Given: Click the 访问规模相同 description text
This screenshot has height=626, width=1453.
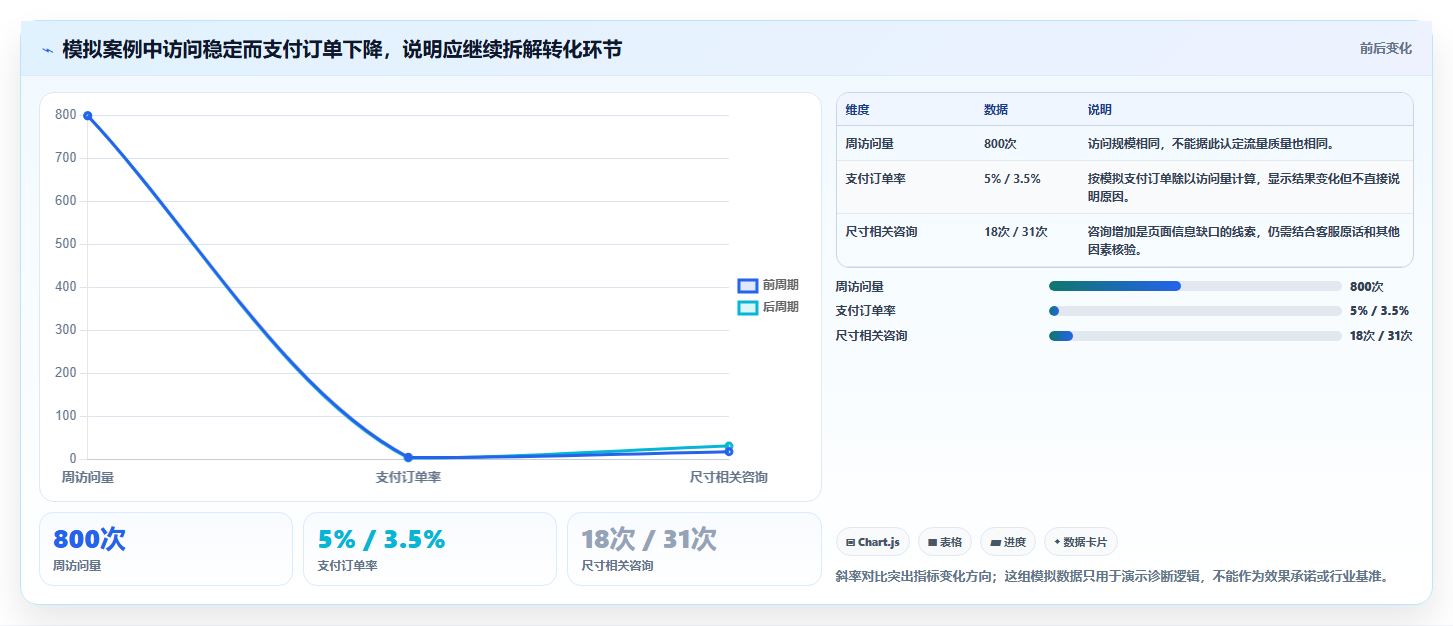Looking at the screenshot, I should click(x=1211, y=144).
